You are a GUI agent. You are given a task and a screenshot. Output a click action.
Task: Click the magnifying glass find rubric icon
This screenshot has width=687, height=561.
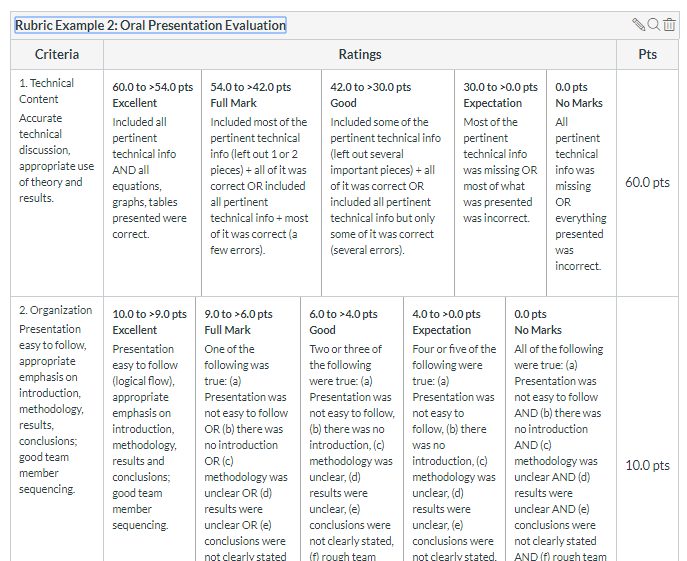654,25
